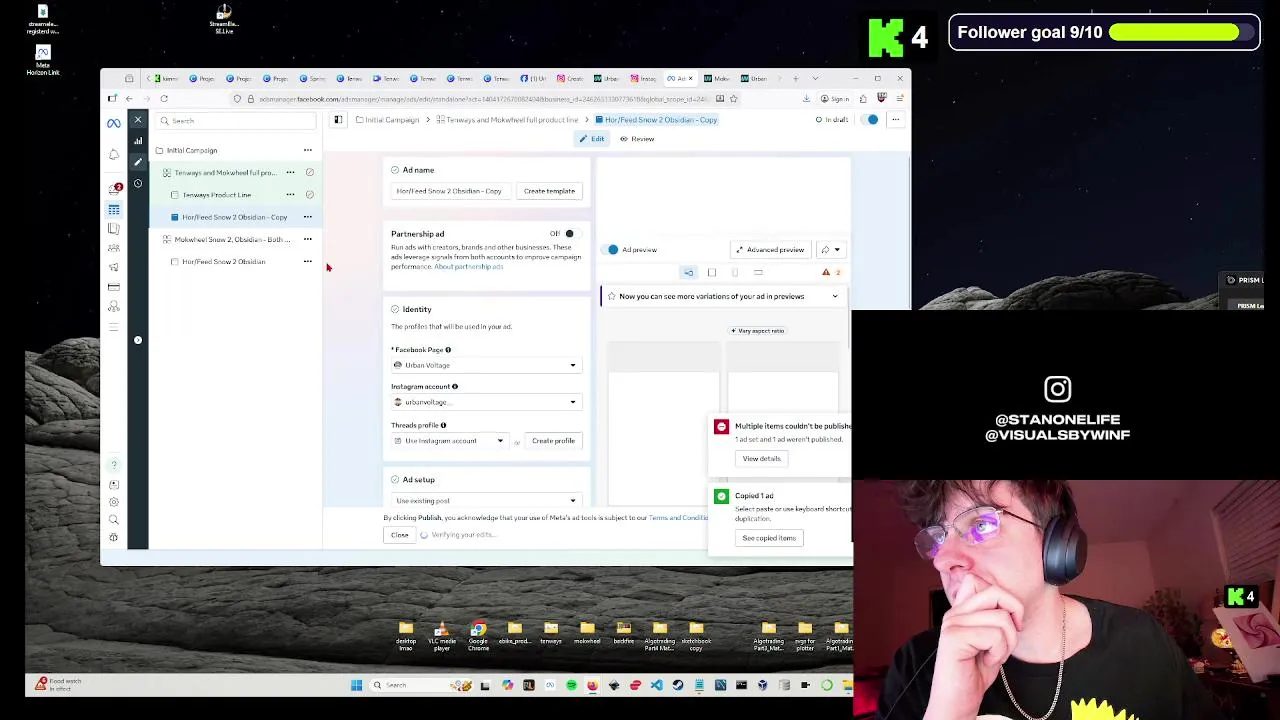Click Create profile button for Threads
Image resolution: width=1280 pixels, height=720 pixels.
(553, 441)
